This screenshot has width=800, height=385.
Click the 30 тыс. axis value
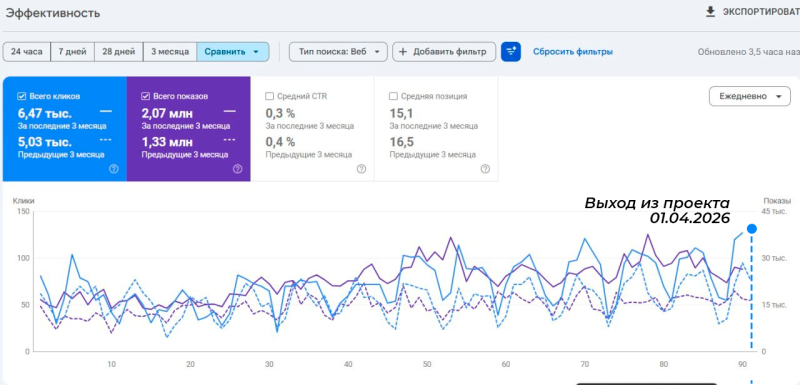point(774,258)
